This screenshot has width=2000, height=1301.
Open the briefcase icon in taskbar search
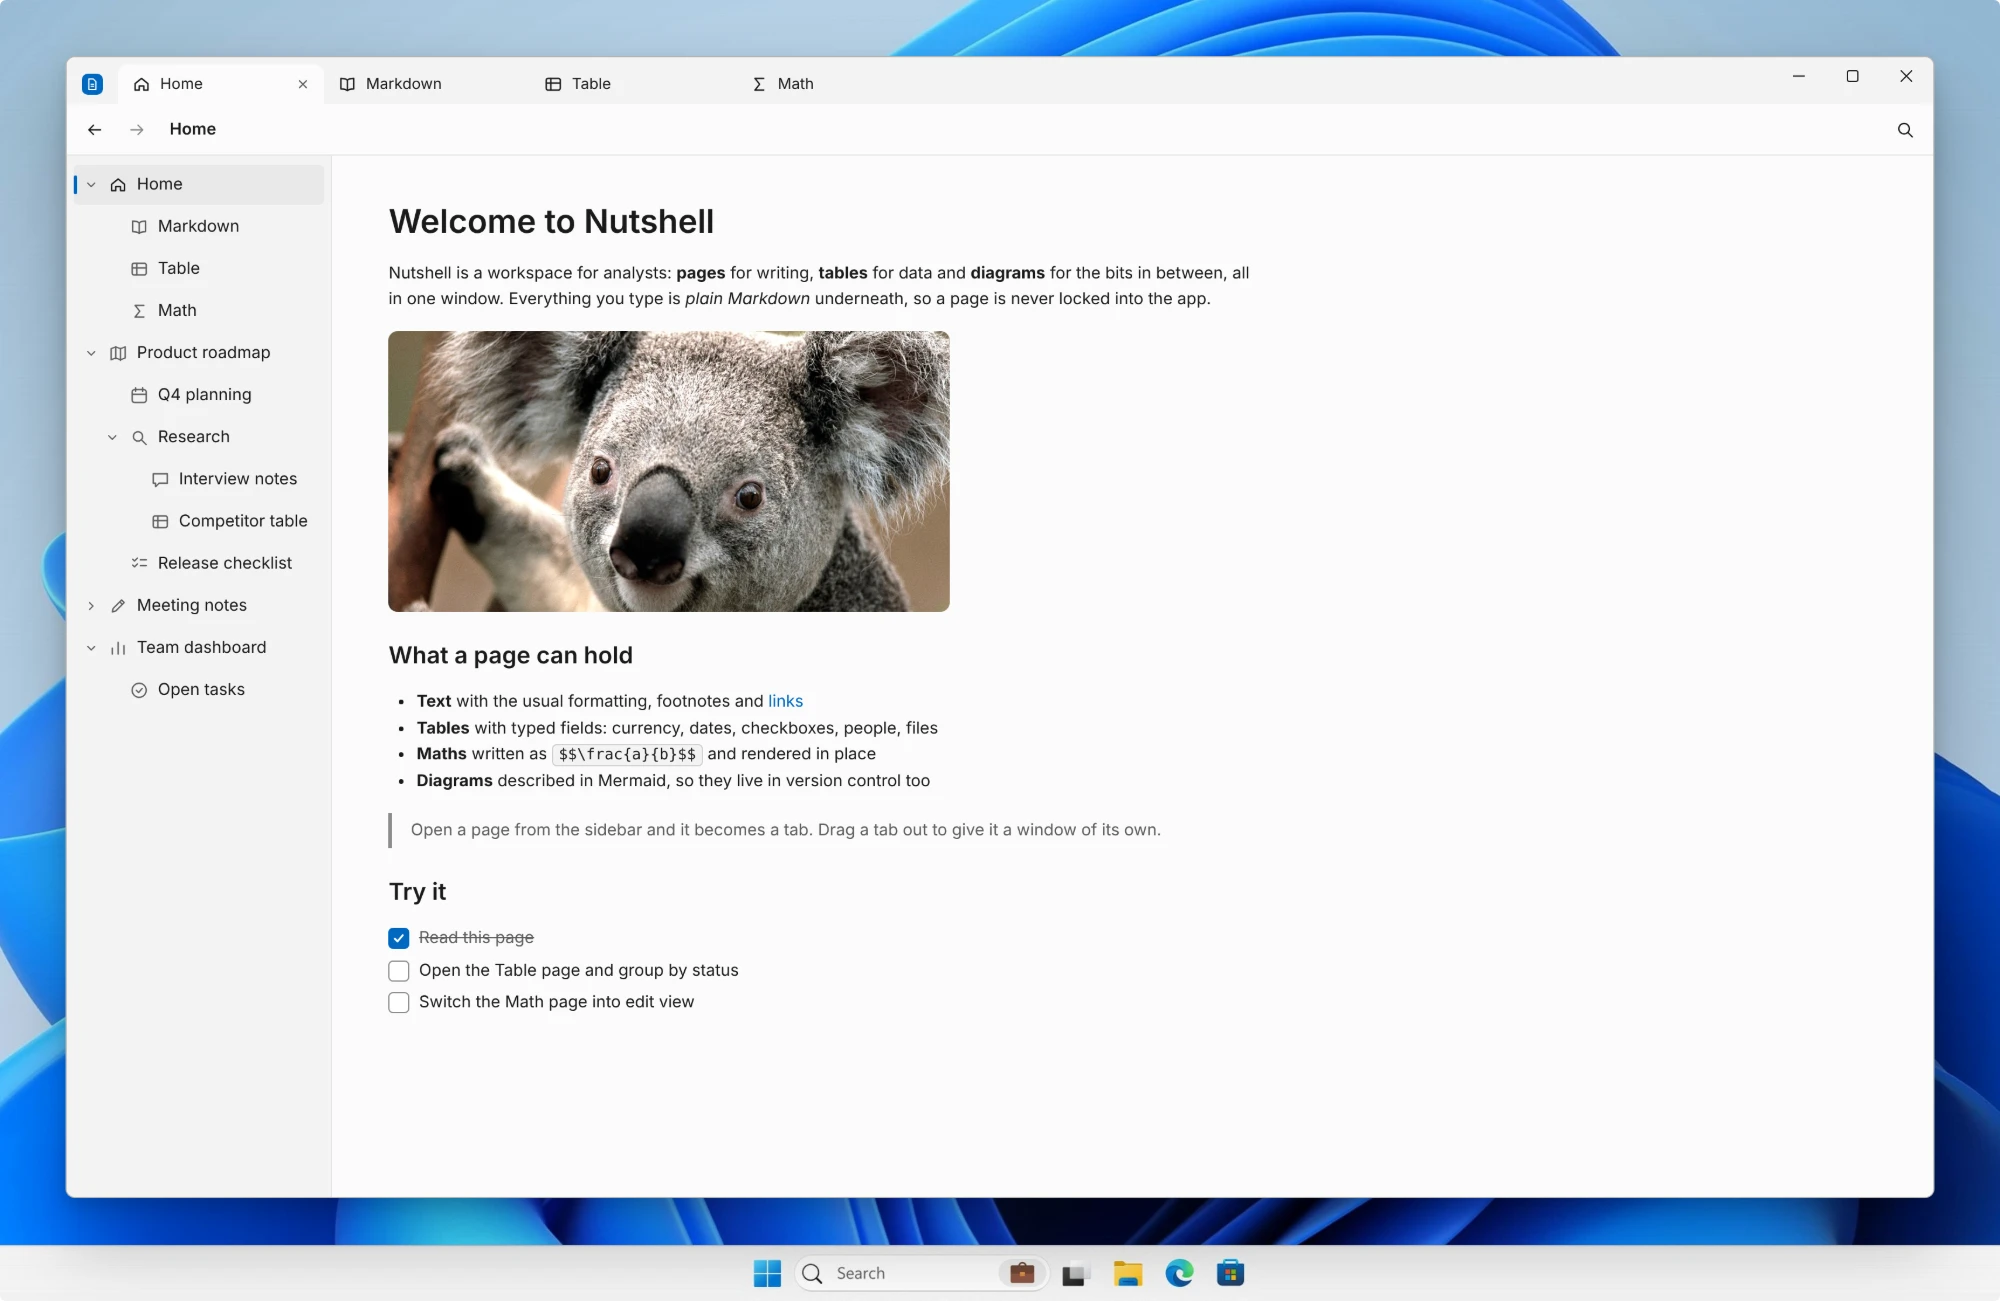coord(1022,1273)
